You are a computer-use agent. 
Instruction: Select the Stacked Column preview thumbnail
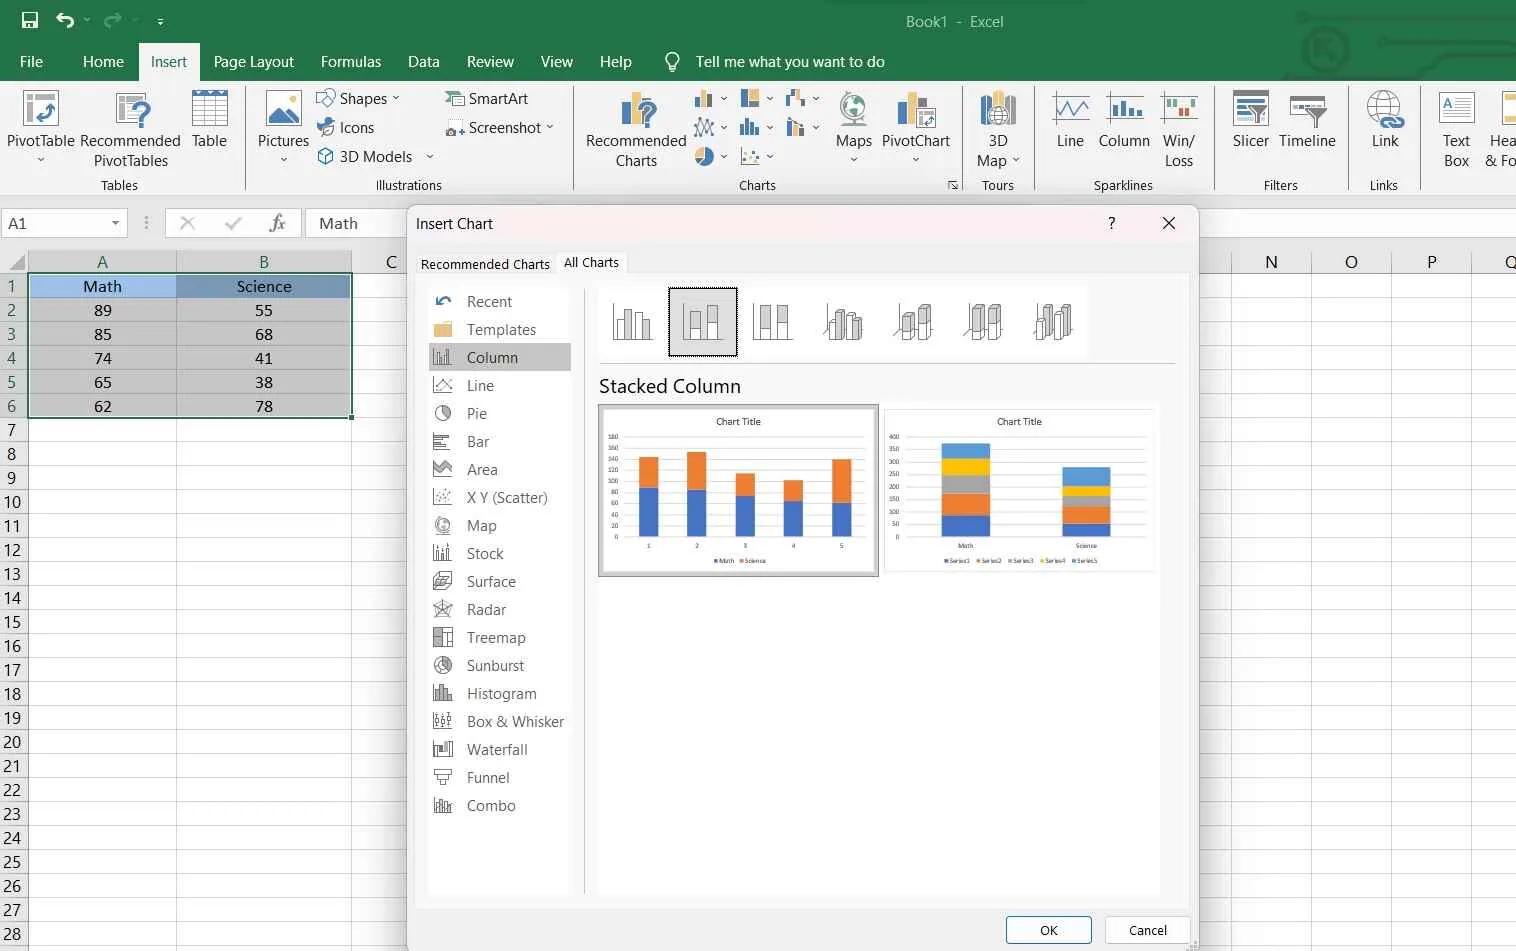pyautogui.click(x=738, y=490)
